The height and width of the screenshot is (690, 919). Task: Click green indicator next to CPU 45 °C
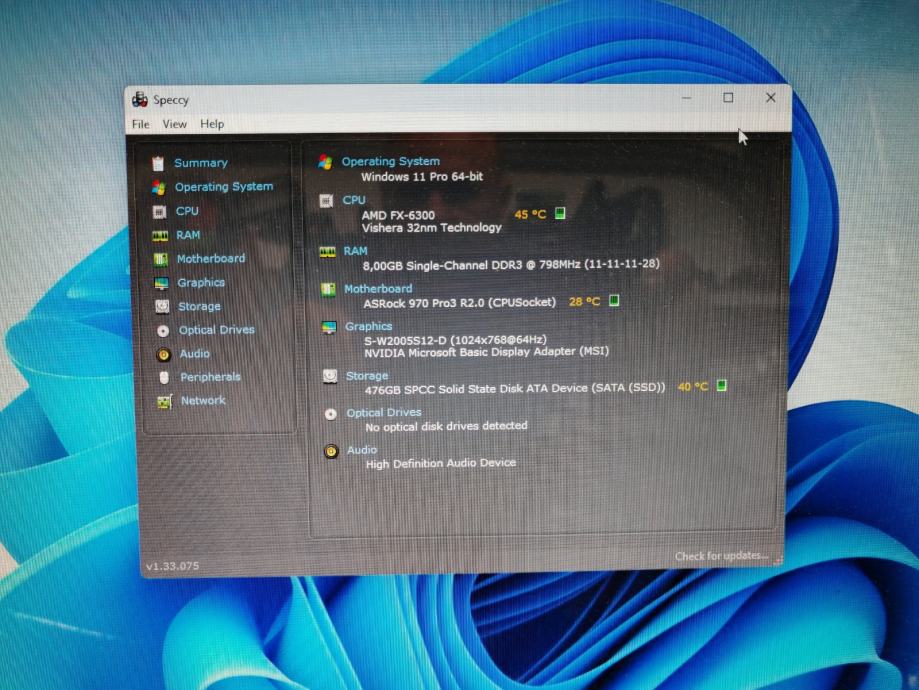click(x=560, y=213)
